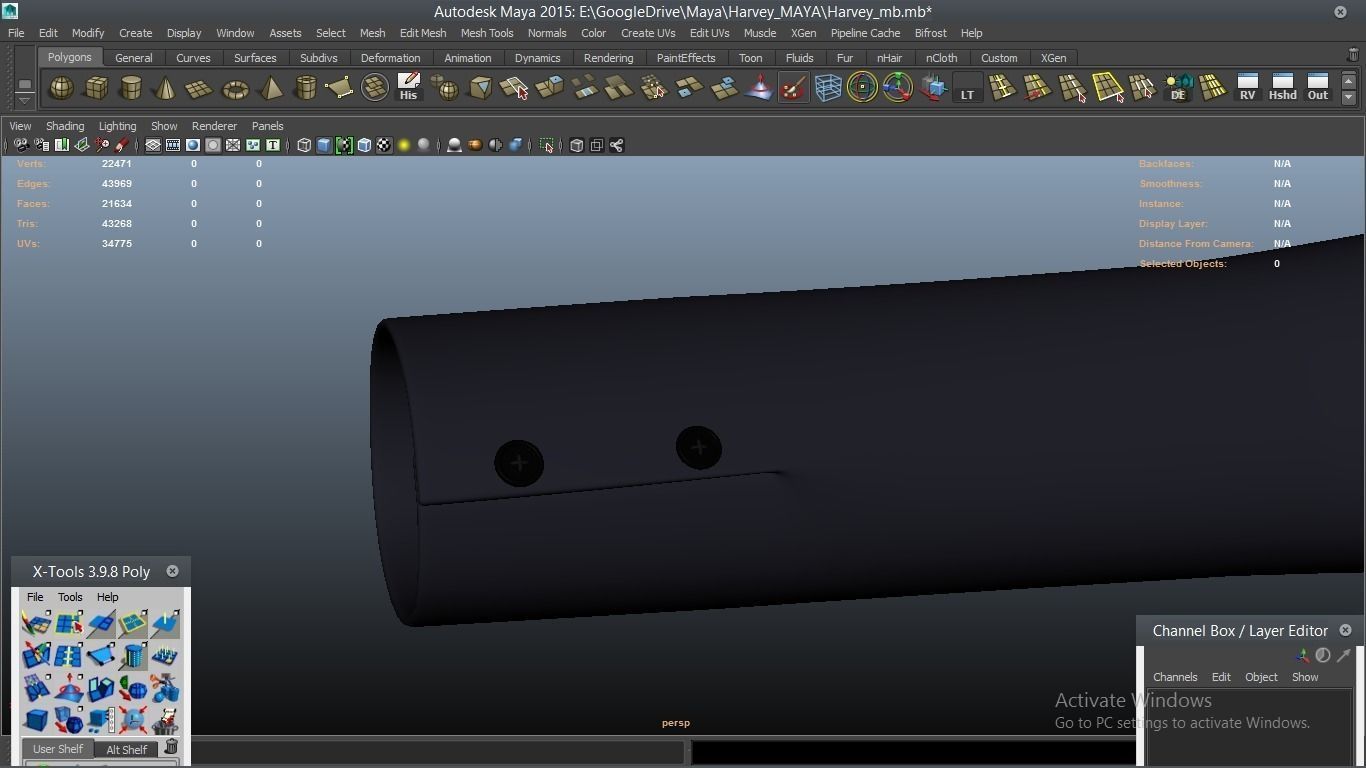Click the orange sphere shading icon
Screen dimensions: 1366x768
point(475,145)
